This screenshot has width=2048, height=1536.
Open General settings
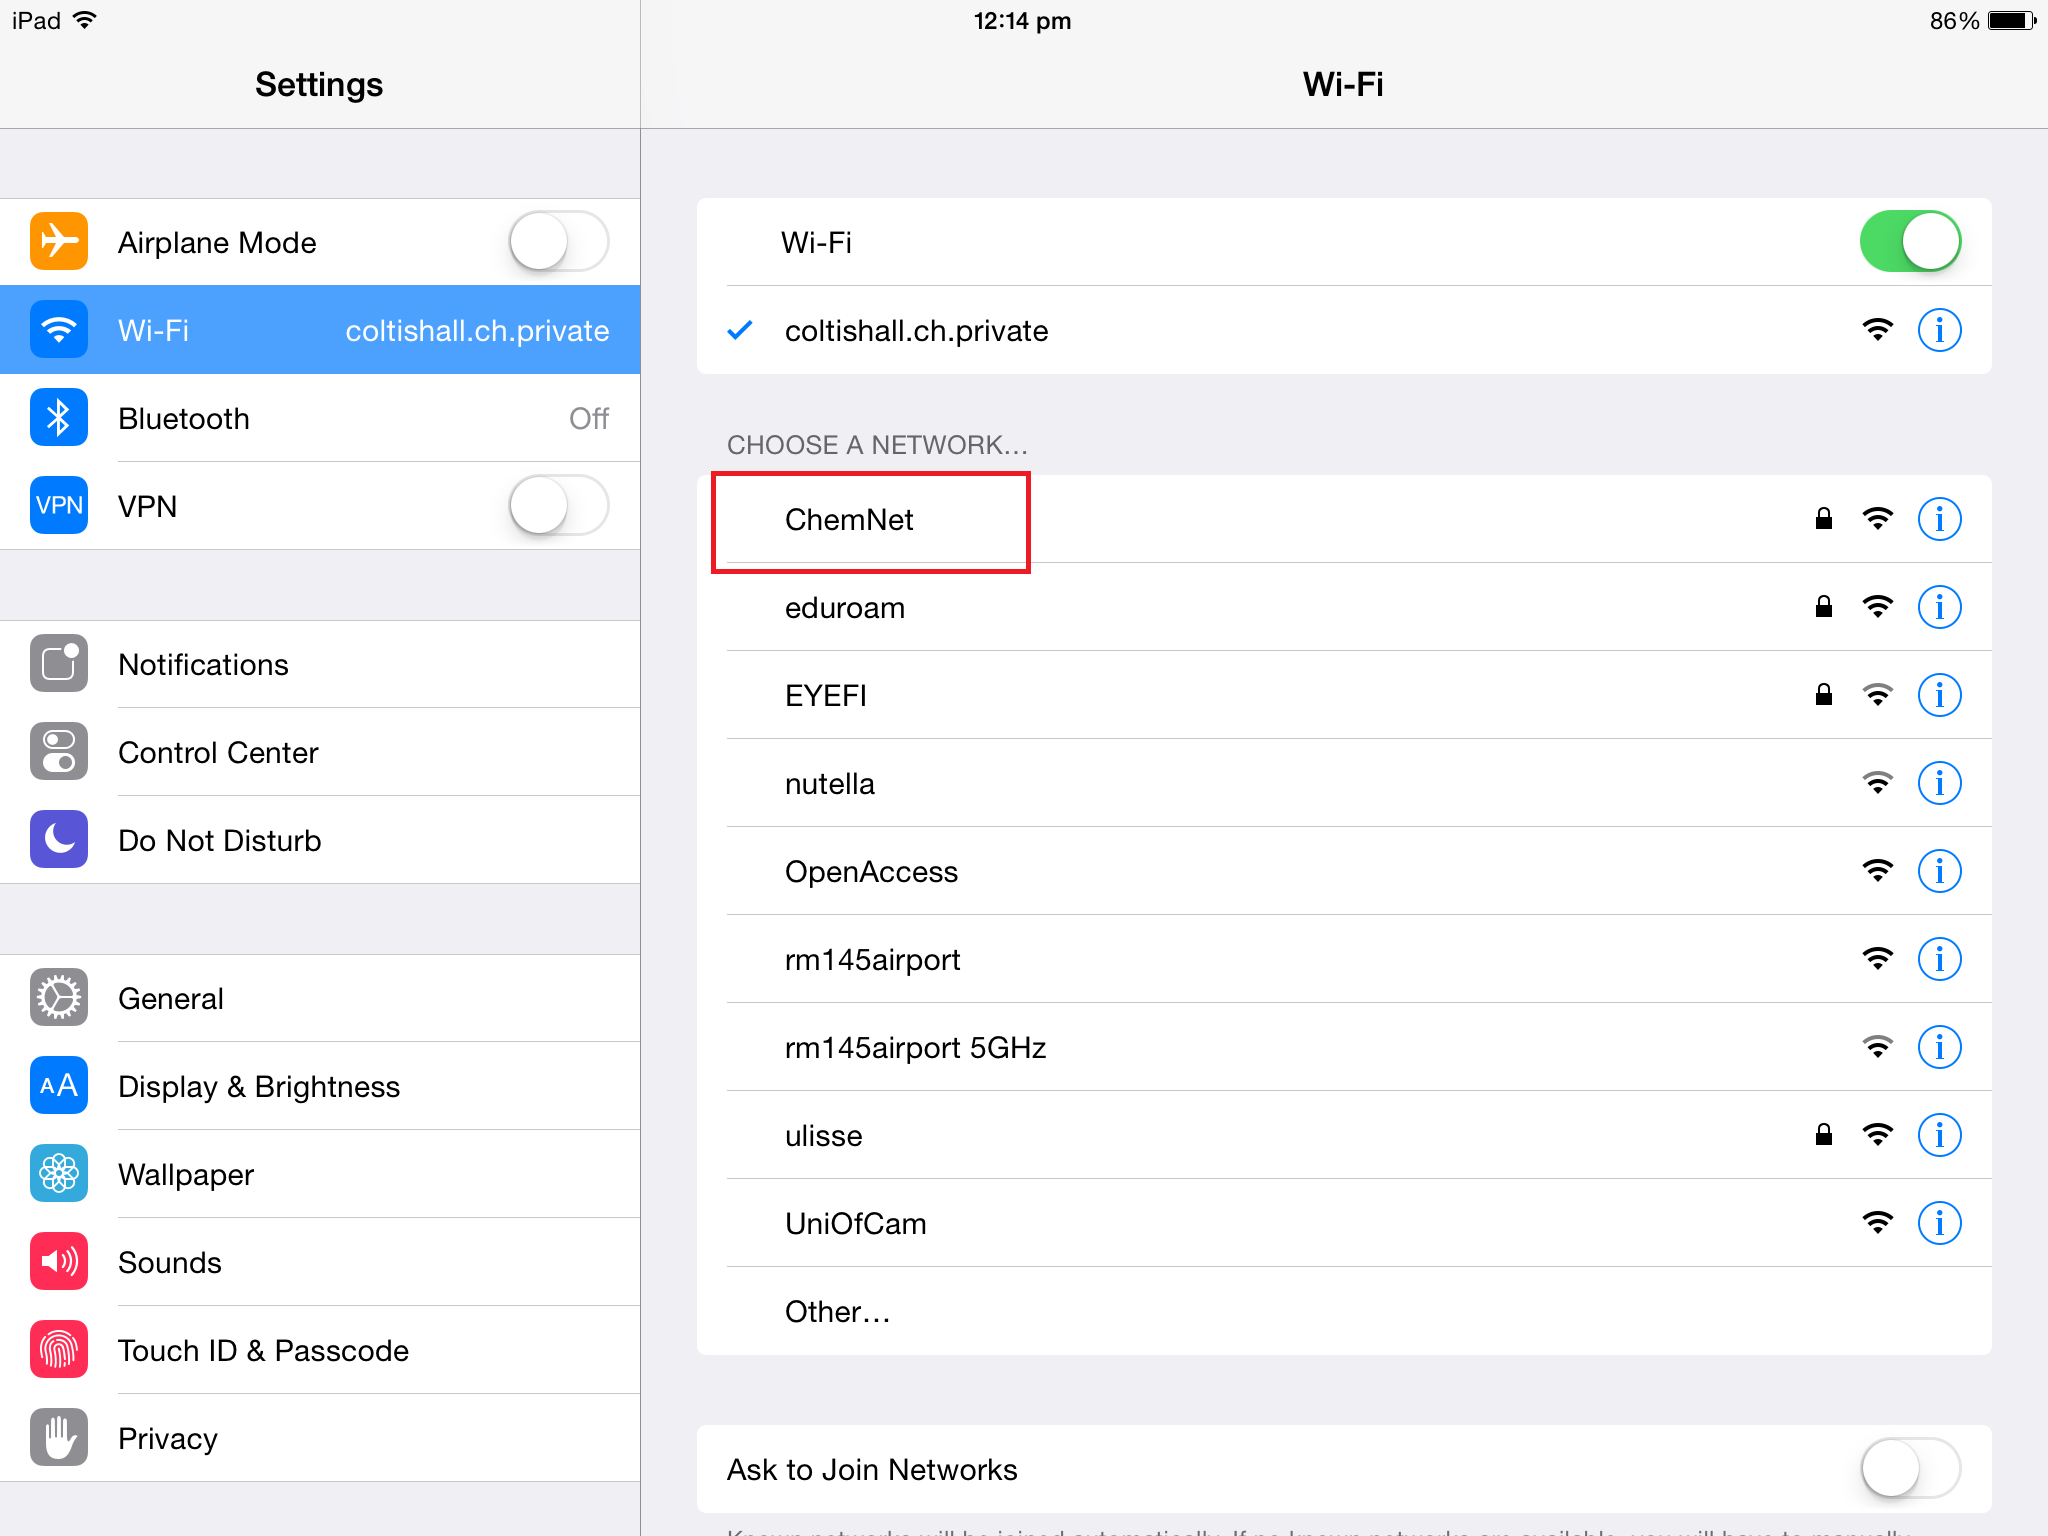coord(320,998)
